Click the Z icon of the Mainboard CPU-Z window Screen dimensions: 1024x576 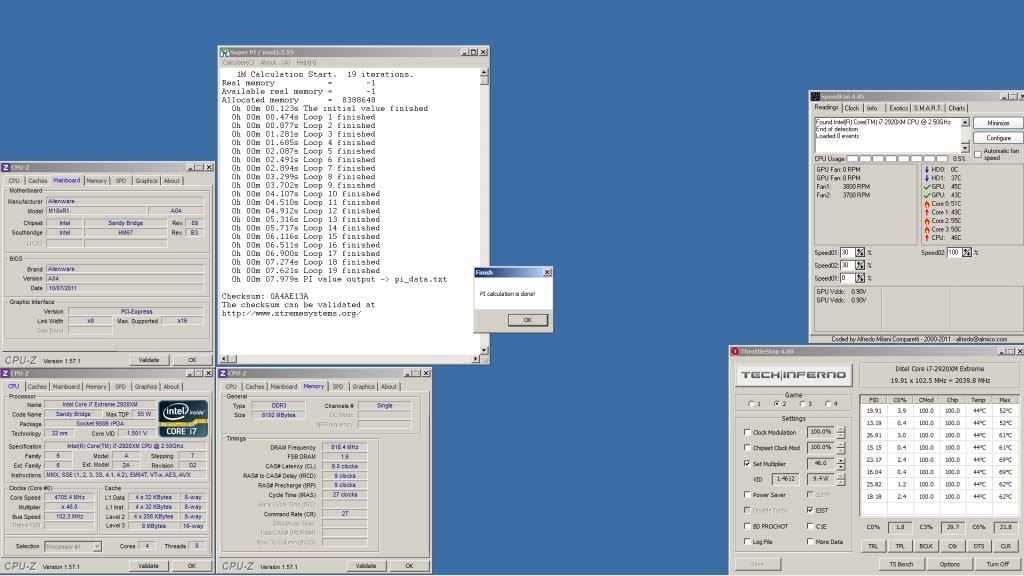click(x=5, y=167)
